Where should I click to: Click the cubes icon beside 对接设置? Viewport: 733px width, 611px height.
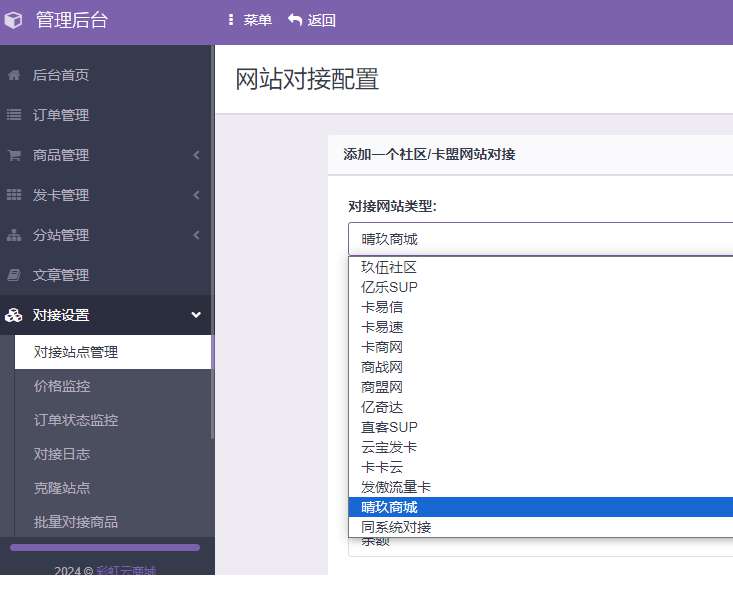click(x=14, y=315)
